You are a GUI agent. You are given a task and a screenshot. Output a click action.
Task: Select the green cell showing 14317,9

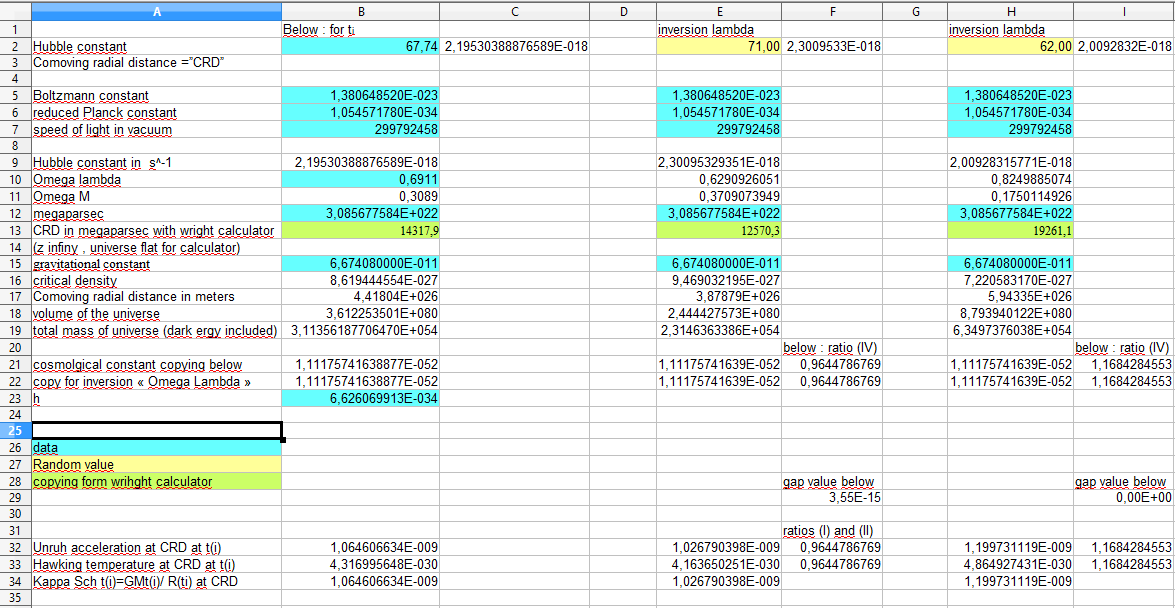click(361, 231)
